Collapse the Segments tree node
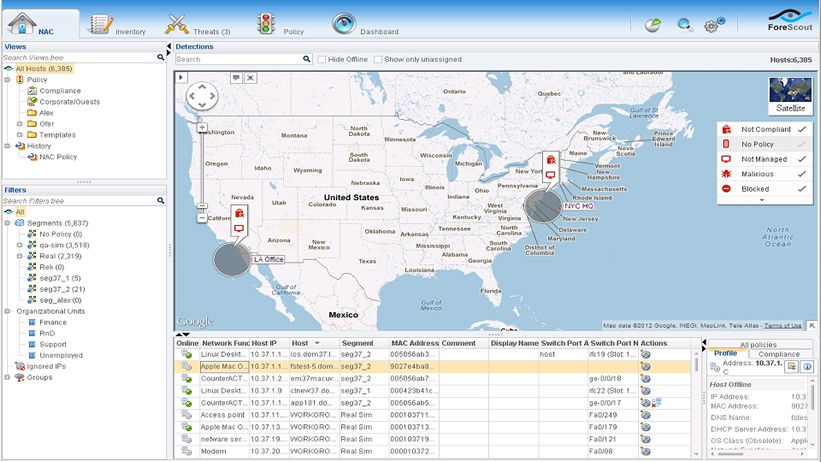The image size is (821, 462). 7,222
